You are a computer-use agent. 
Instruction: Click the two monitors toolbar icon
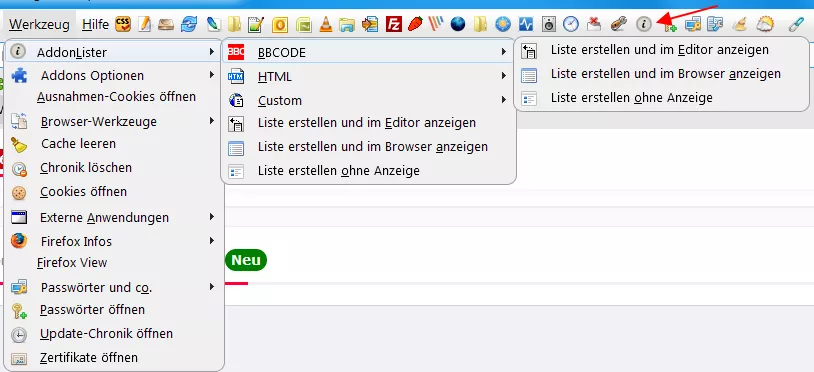coord(693,24)
